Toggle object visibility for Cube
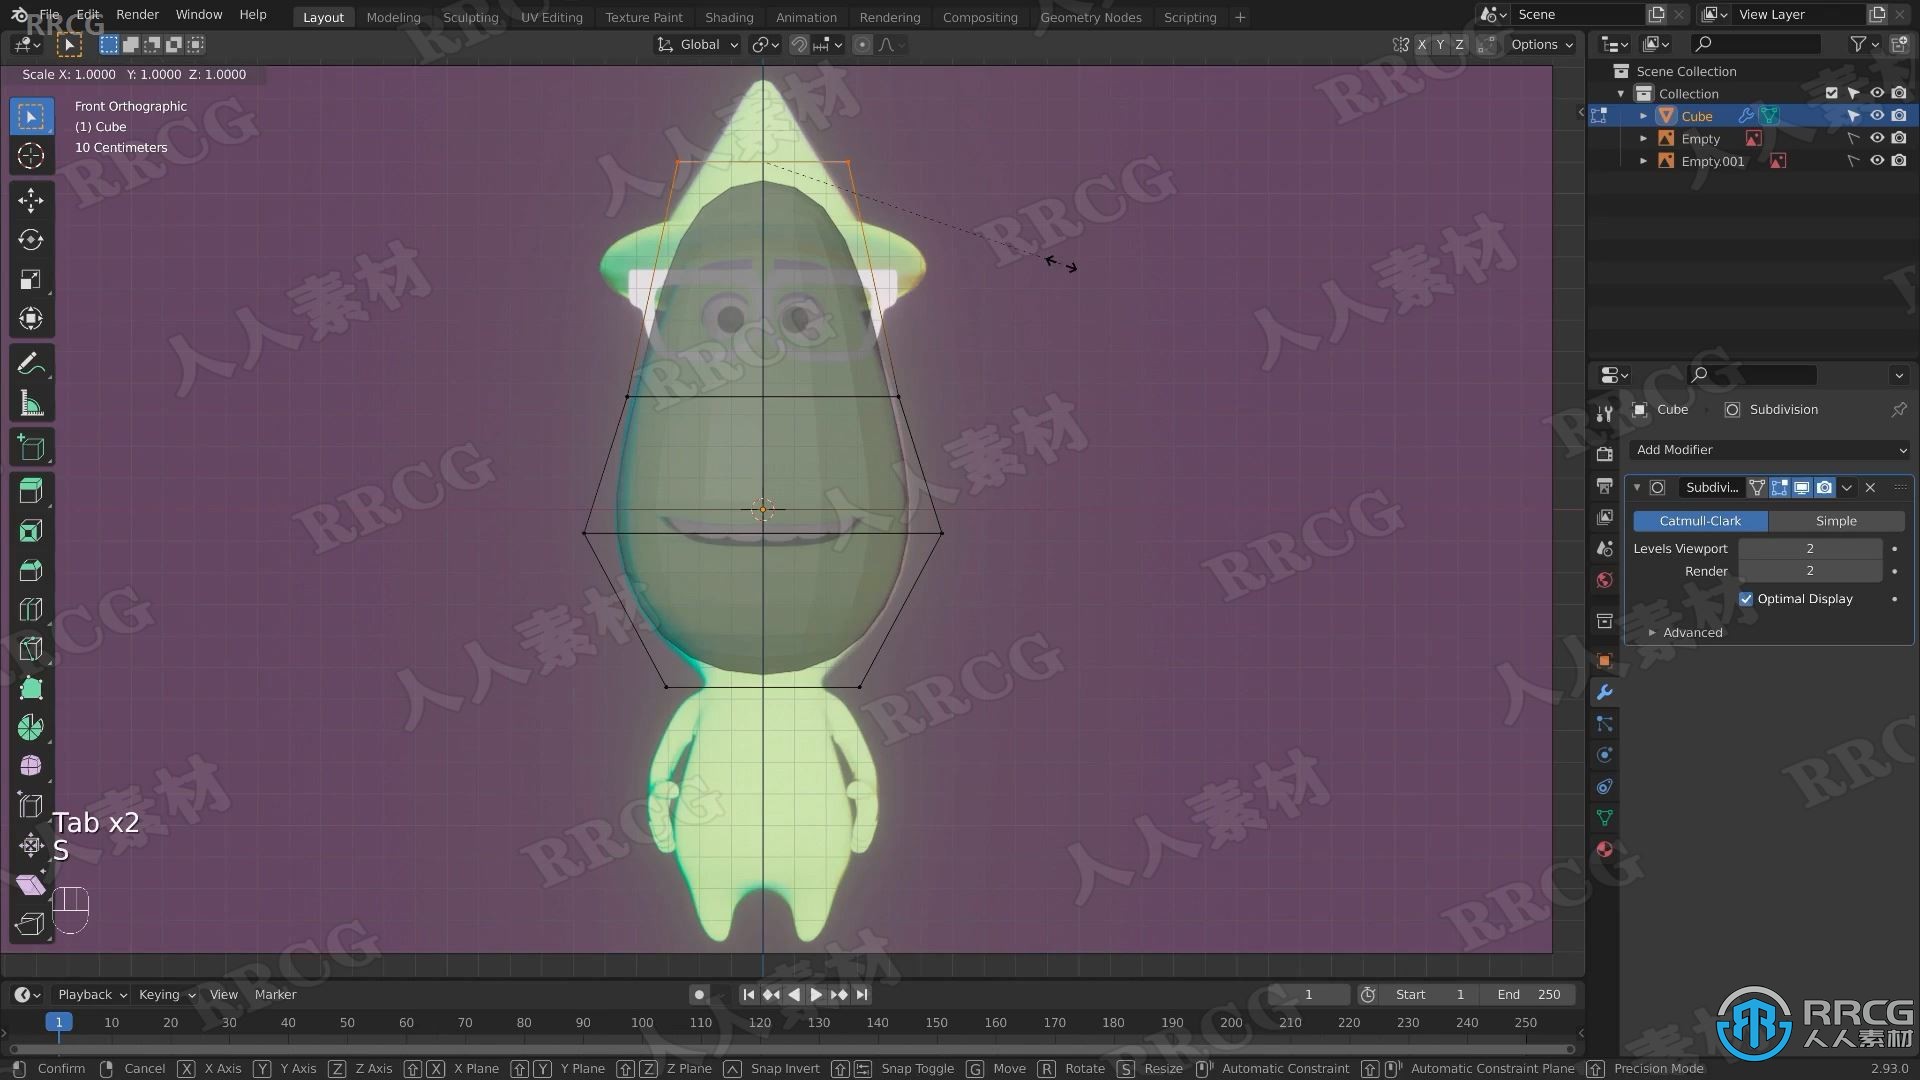The height and width of the screenshot is (1080, 1920). click(x=1876, y=115)
